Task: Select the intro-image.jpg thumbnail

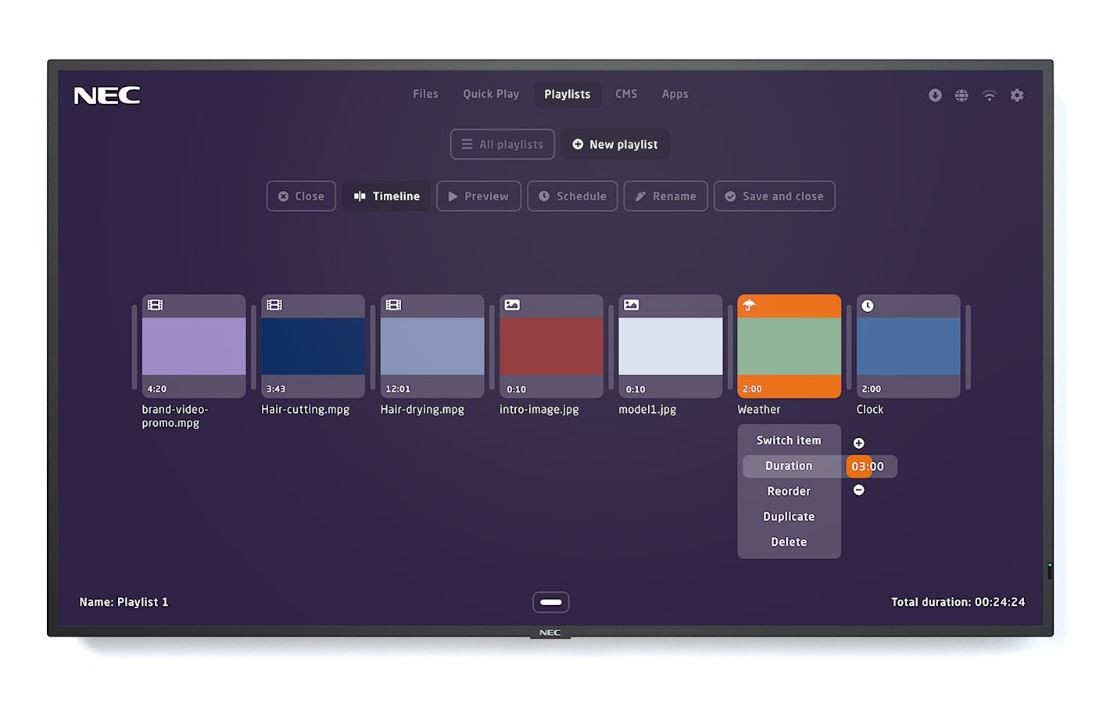Action: tap(551, 346)
